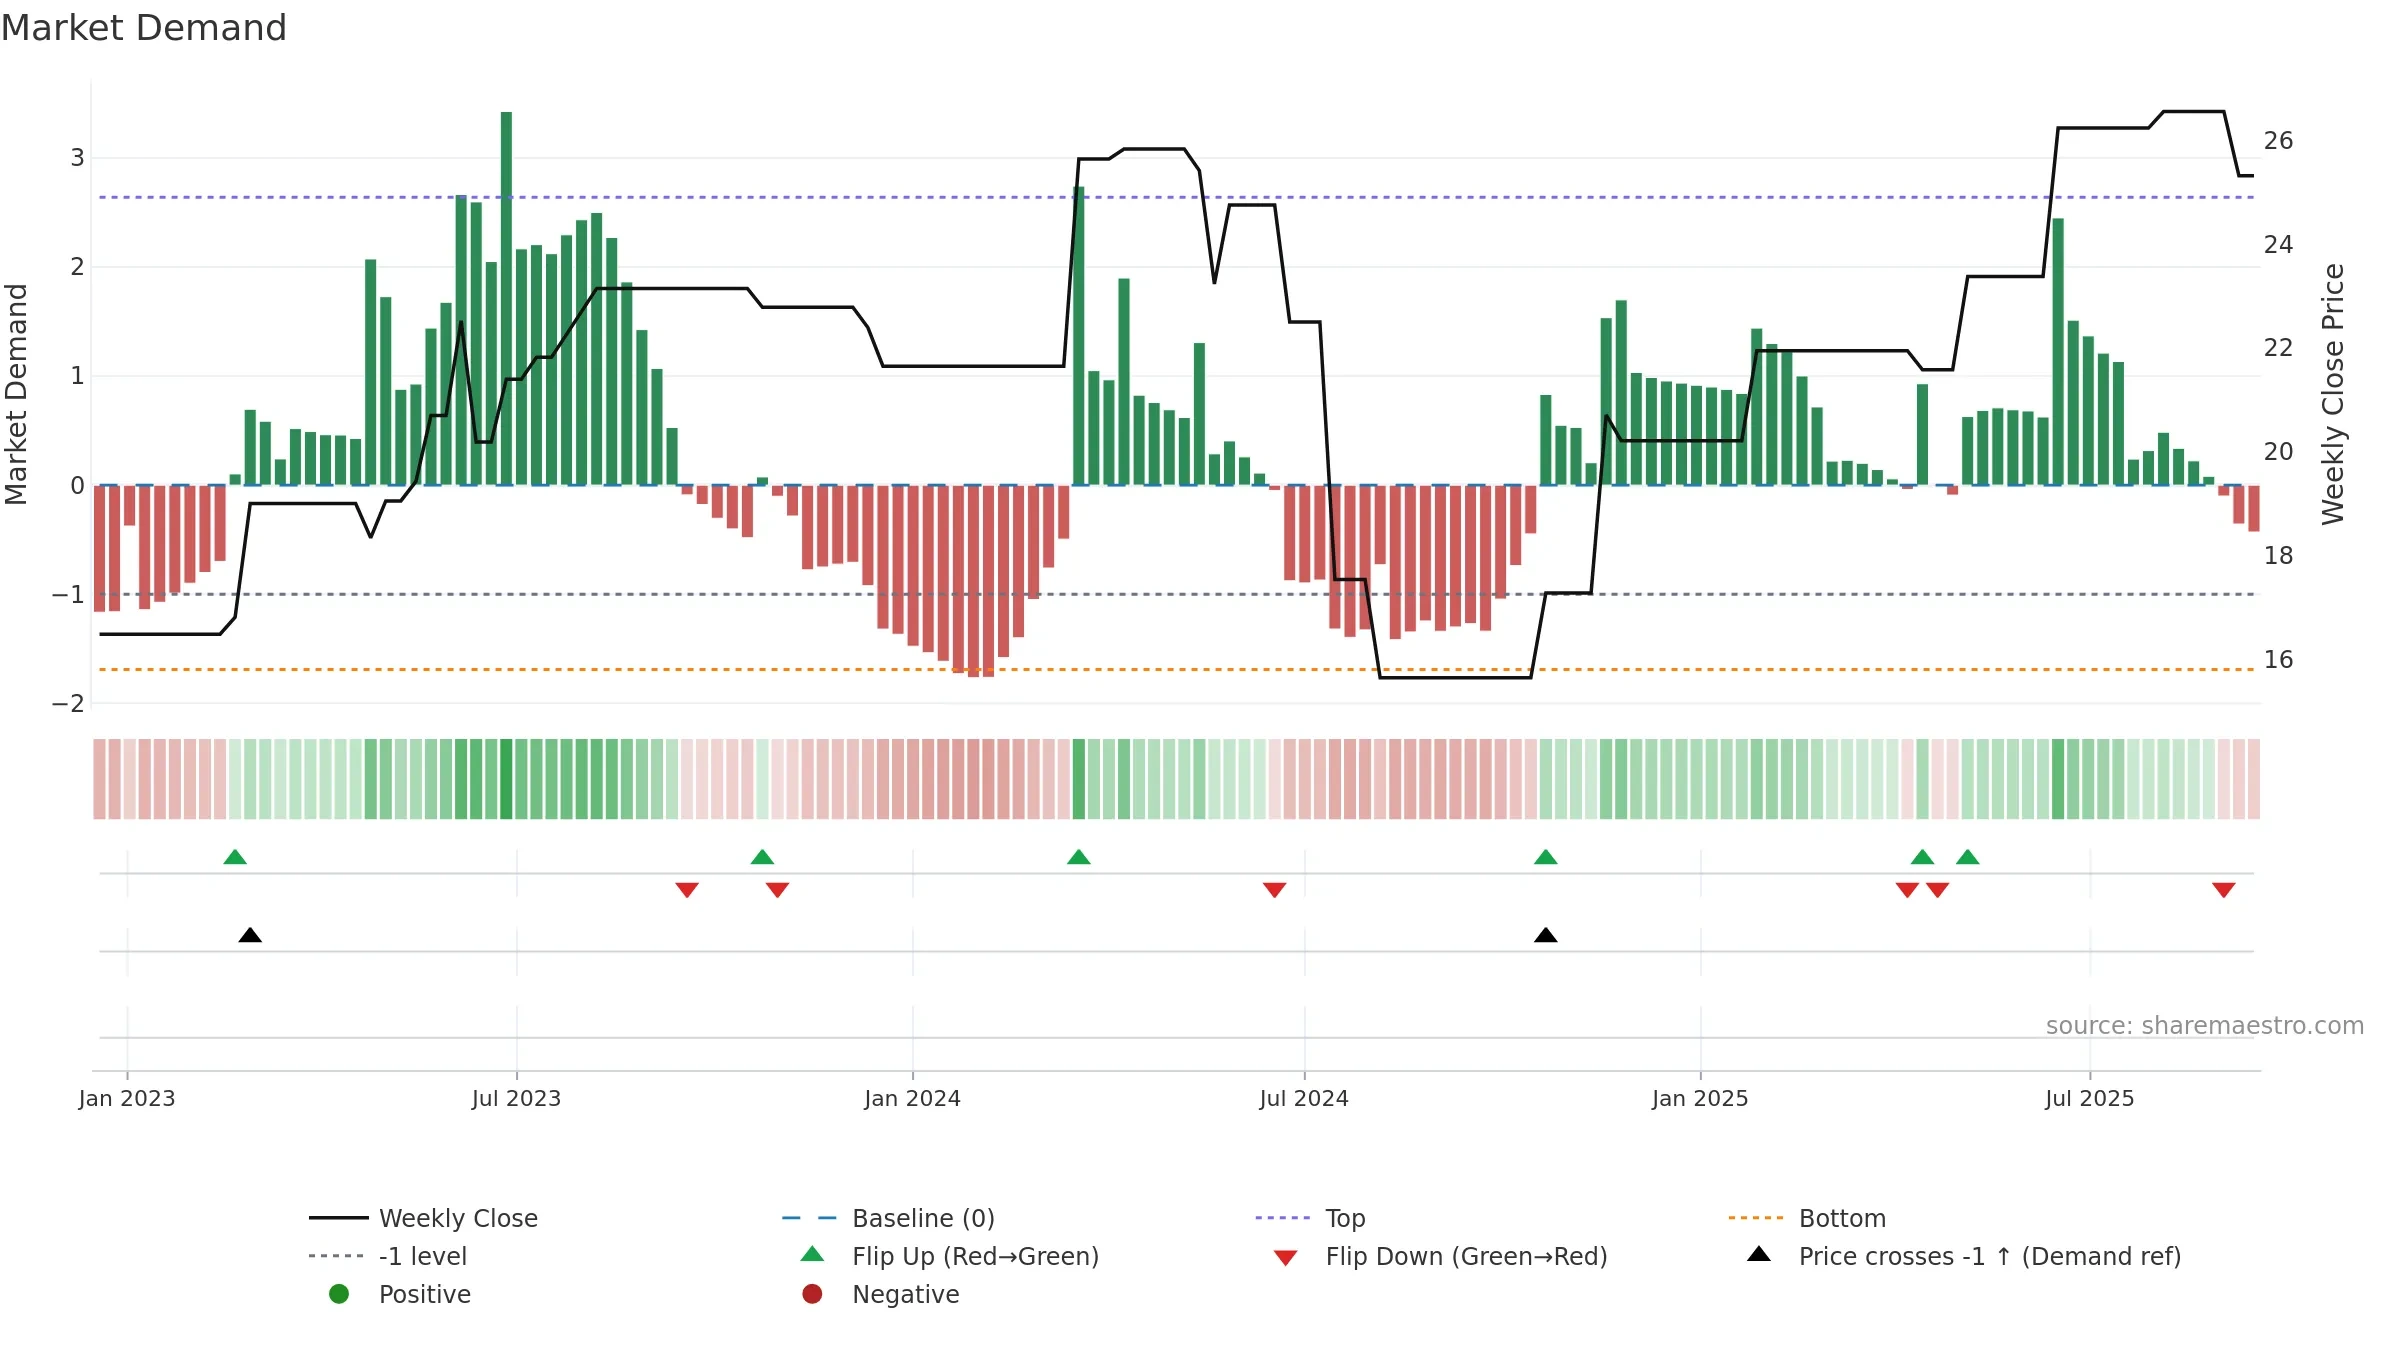This screenshot has height=1350, width=2400.
Task: Click the first flip-down marker in September 2023
Action: pos(687,890)
